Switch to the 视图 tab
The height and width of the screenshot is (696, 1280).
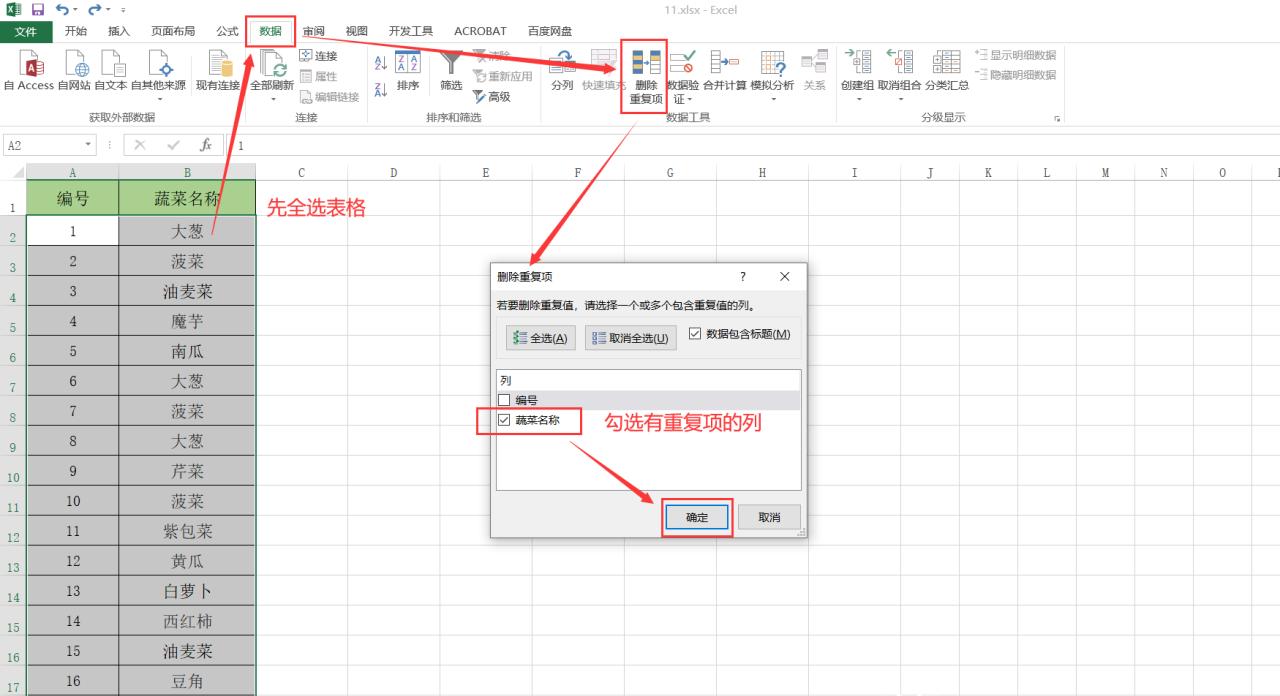point(356,31)
